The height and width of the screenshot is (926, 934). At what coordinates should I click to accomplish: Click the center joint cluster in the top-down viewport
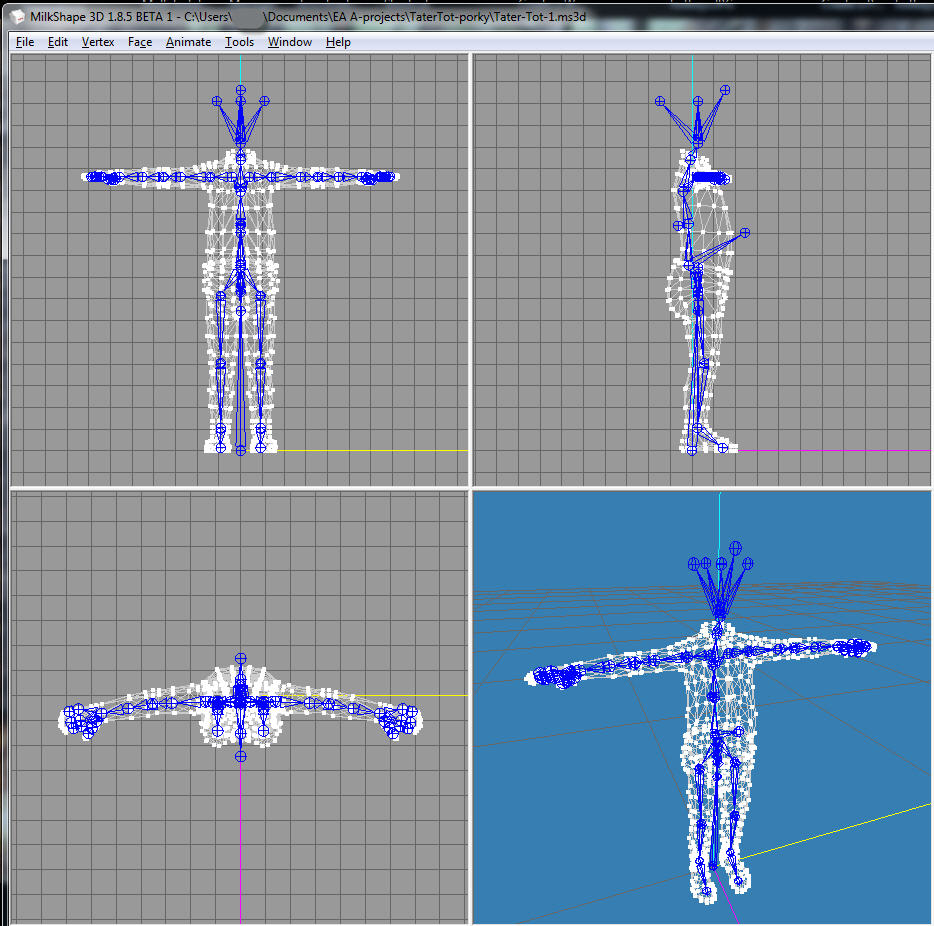(x=240, y=700)
